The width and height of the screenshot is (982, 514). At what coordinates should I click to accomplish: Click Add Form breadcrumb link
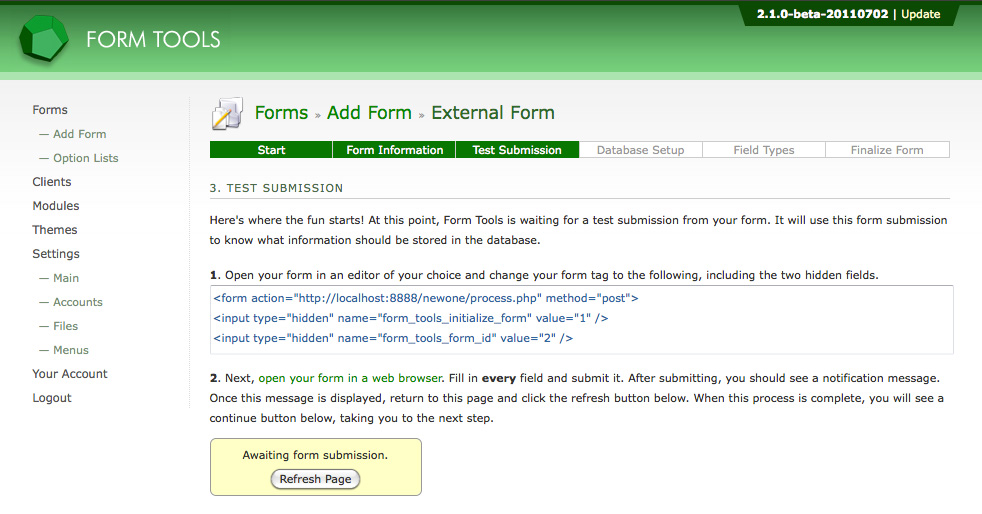coord(370,113)
